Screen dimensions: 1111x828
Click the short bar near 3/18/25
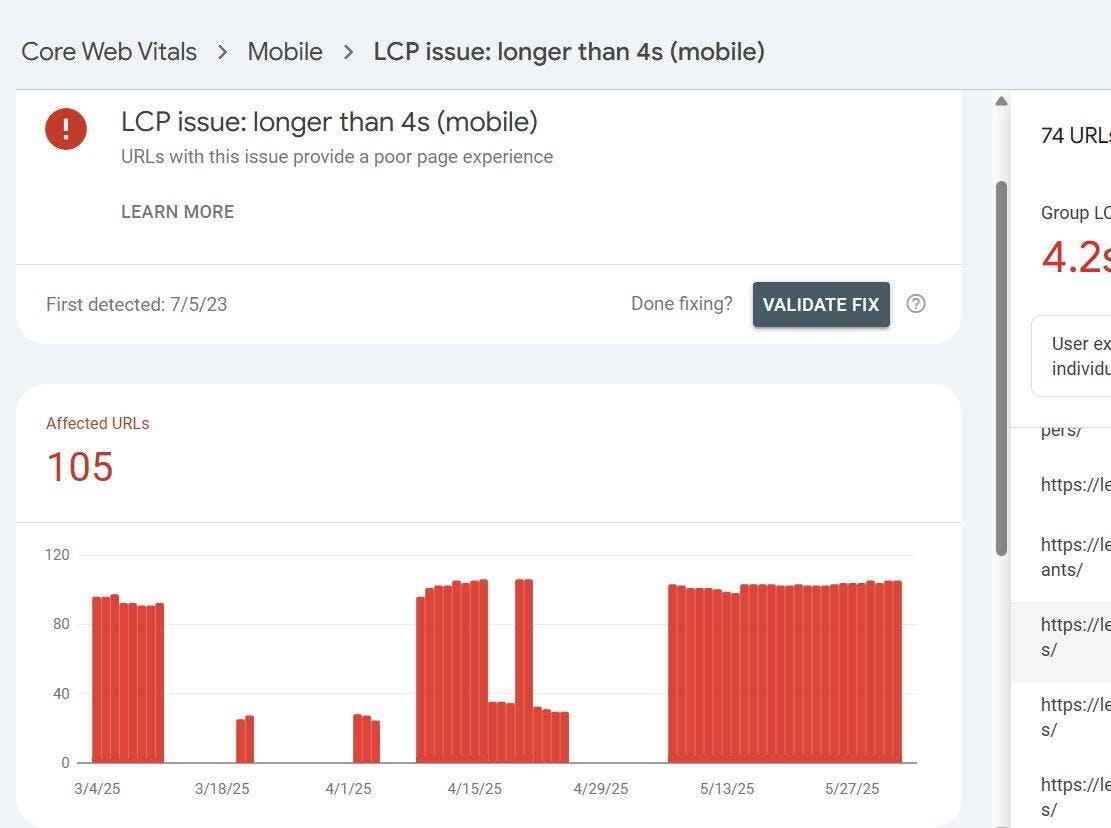click(x=241, y=741)
